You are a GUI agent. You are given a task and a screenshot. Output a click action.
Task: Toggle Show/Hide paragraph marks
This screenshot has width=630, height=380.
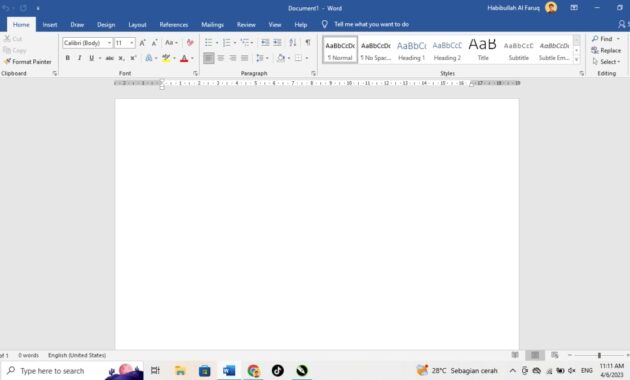coord(308,43)
